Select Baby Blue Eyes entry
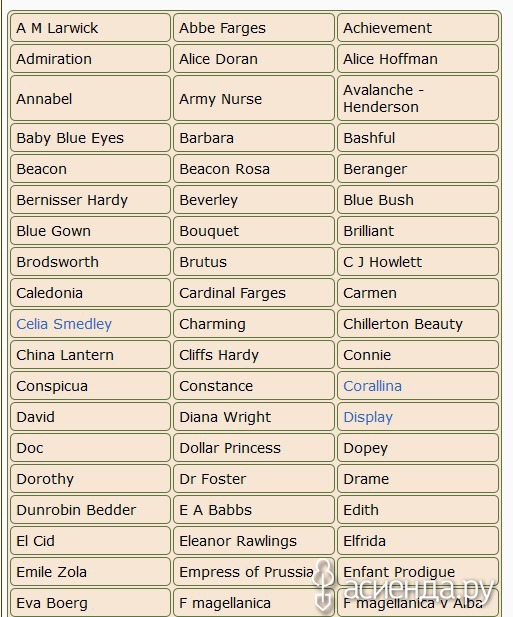The width and height of the screenshot is (513, 617). (90, 138)
